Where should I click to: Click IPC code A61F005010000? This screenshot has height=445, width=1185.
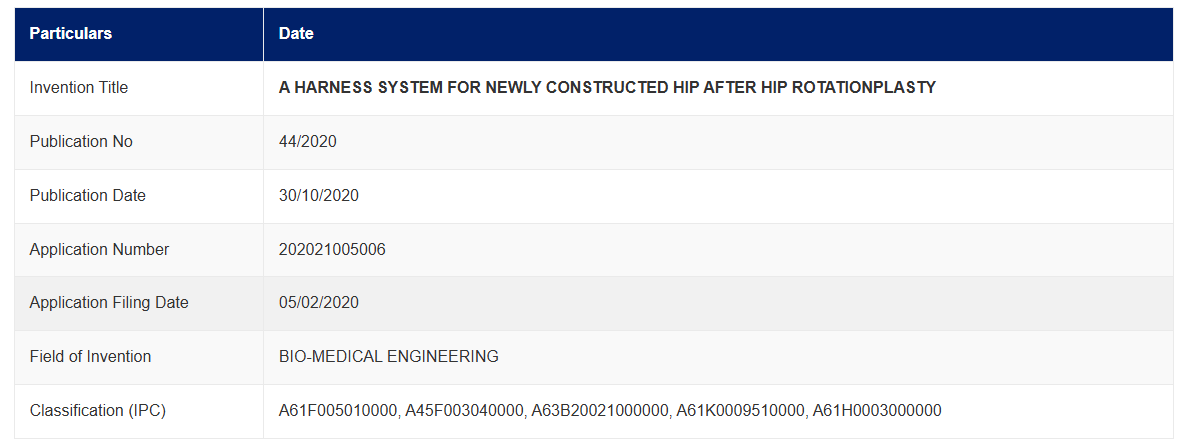(x=338, y=411)
